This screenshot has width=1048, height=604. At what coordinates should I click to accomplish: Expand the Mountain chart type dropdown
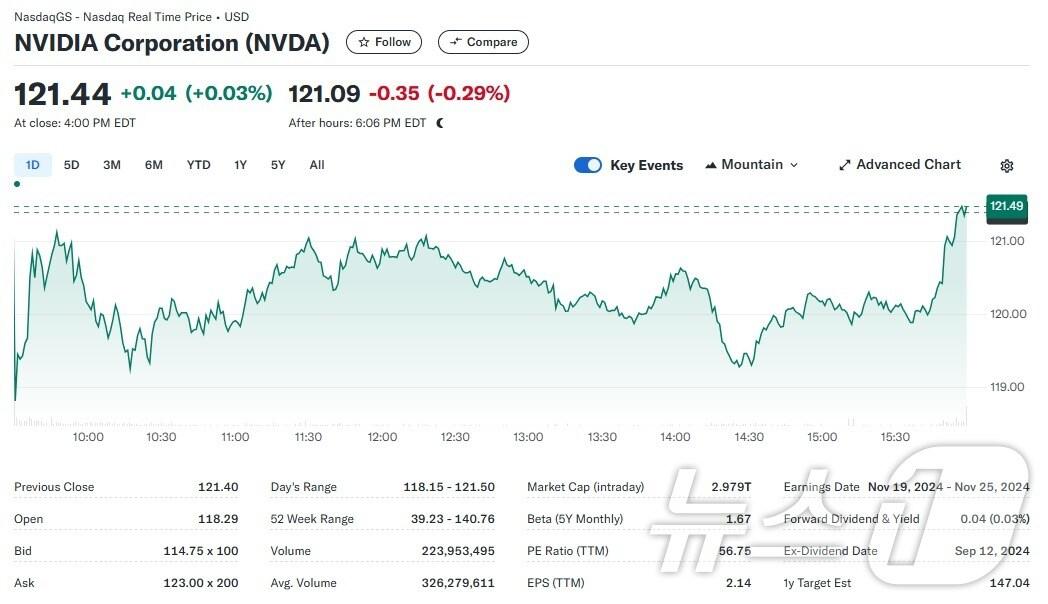pos(752,165)
